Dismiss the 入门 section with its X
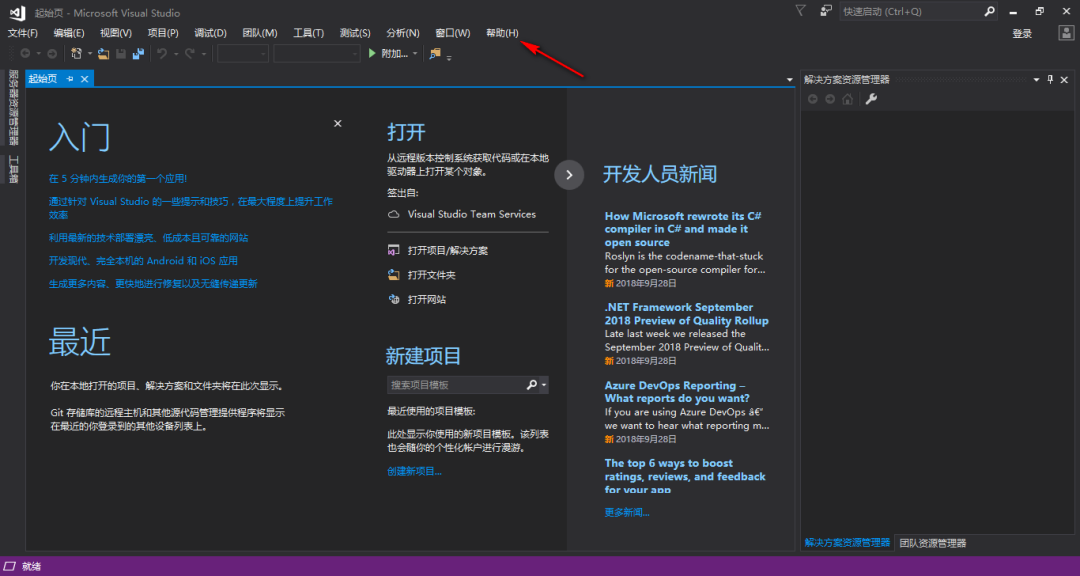 click(337, 123)
